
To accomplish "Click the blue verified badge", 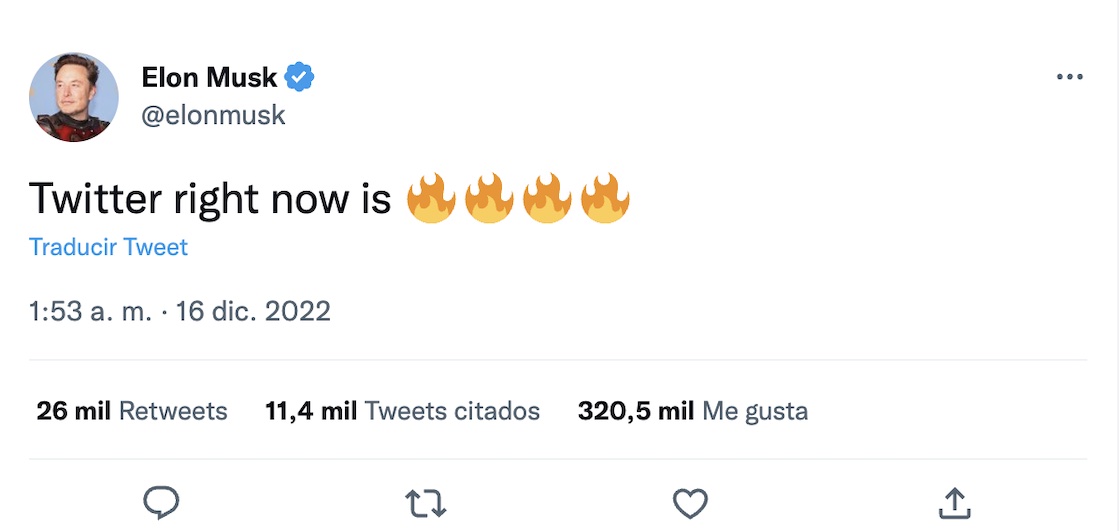I will 300,76.
